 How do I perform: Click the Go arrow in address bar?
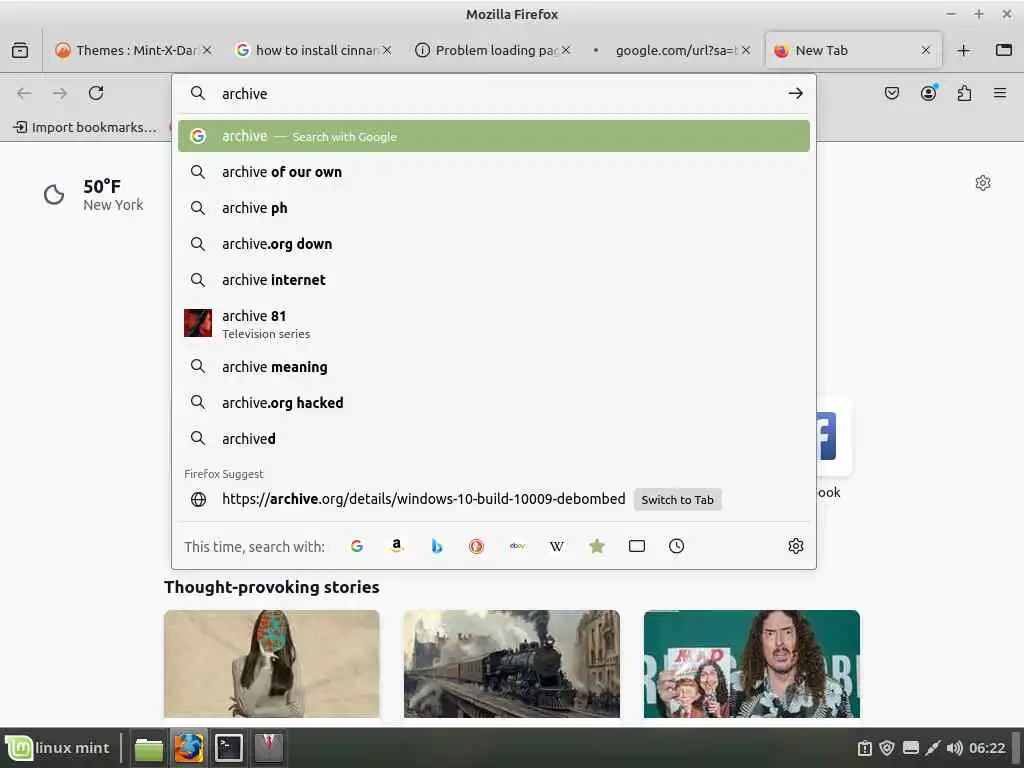click(x=795, y=93)
